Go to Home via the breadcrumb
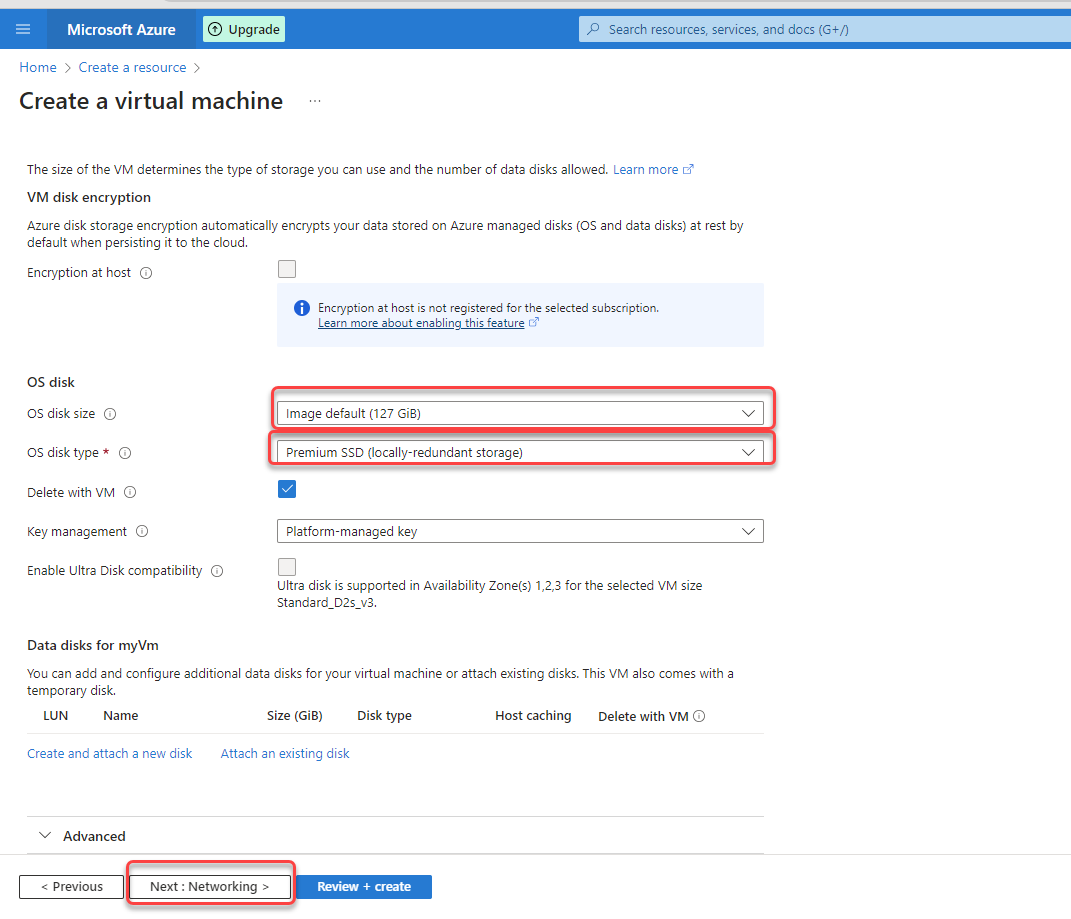Screen dimensions: 1071x919 37,67
